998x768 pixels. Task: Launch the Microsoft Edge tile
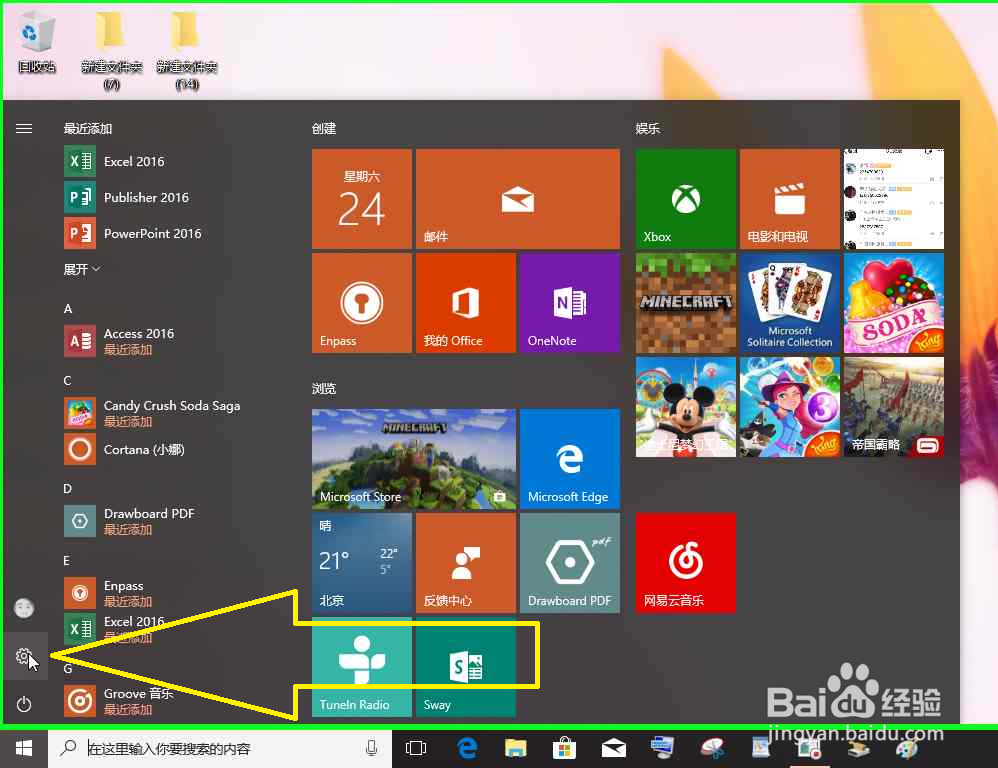coord(570,459)
